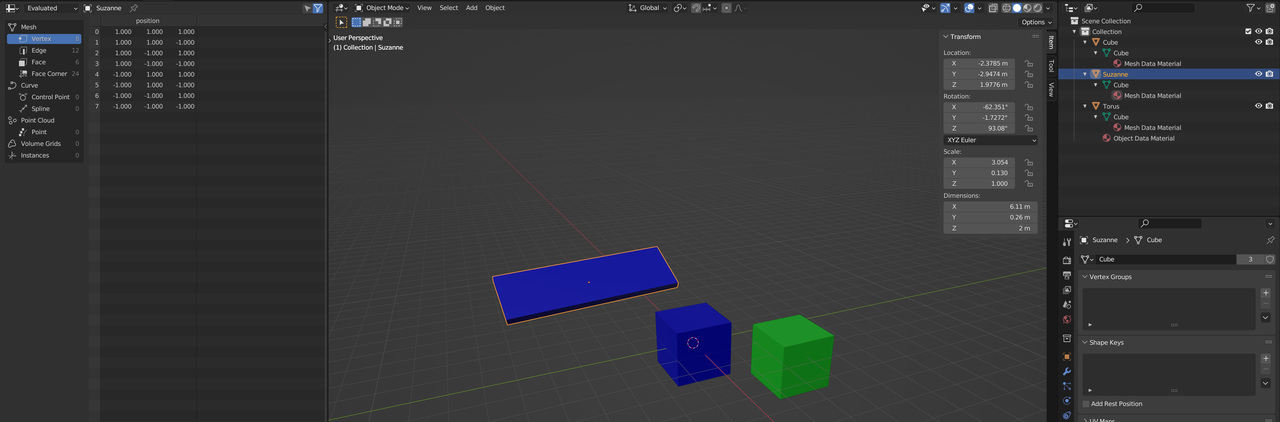Open the spreadsheet editor type selector
The width and height of the screenshot is (1280, 422).
(x=13, y=8)
